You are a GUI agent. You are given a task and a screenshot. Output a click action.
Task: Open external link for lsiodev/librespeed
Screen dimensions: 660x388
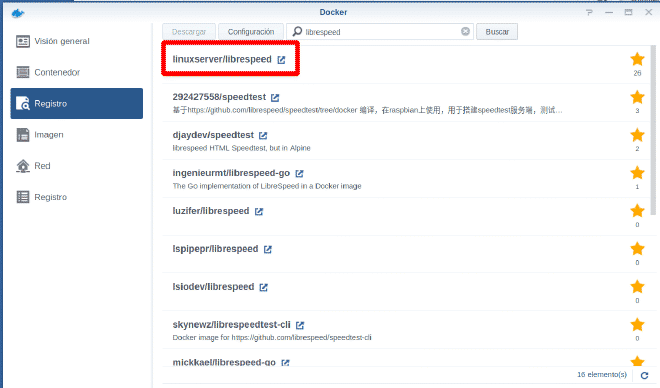click(263, 287)
